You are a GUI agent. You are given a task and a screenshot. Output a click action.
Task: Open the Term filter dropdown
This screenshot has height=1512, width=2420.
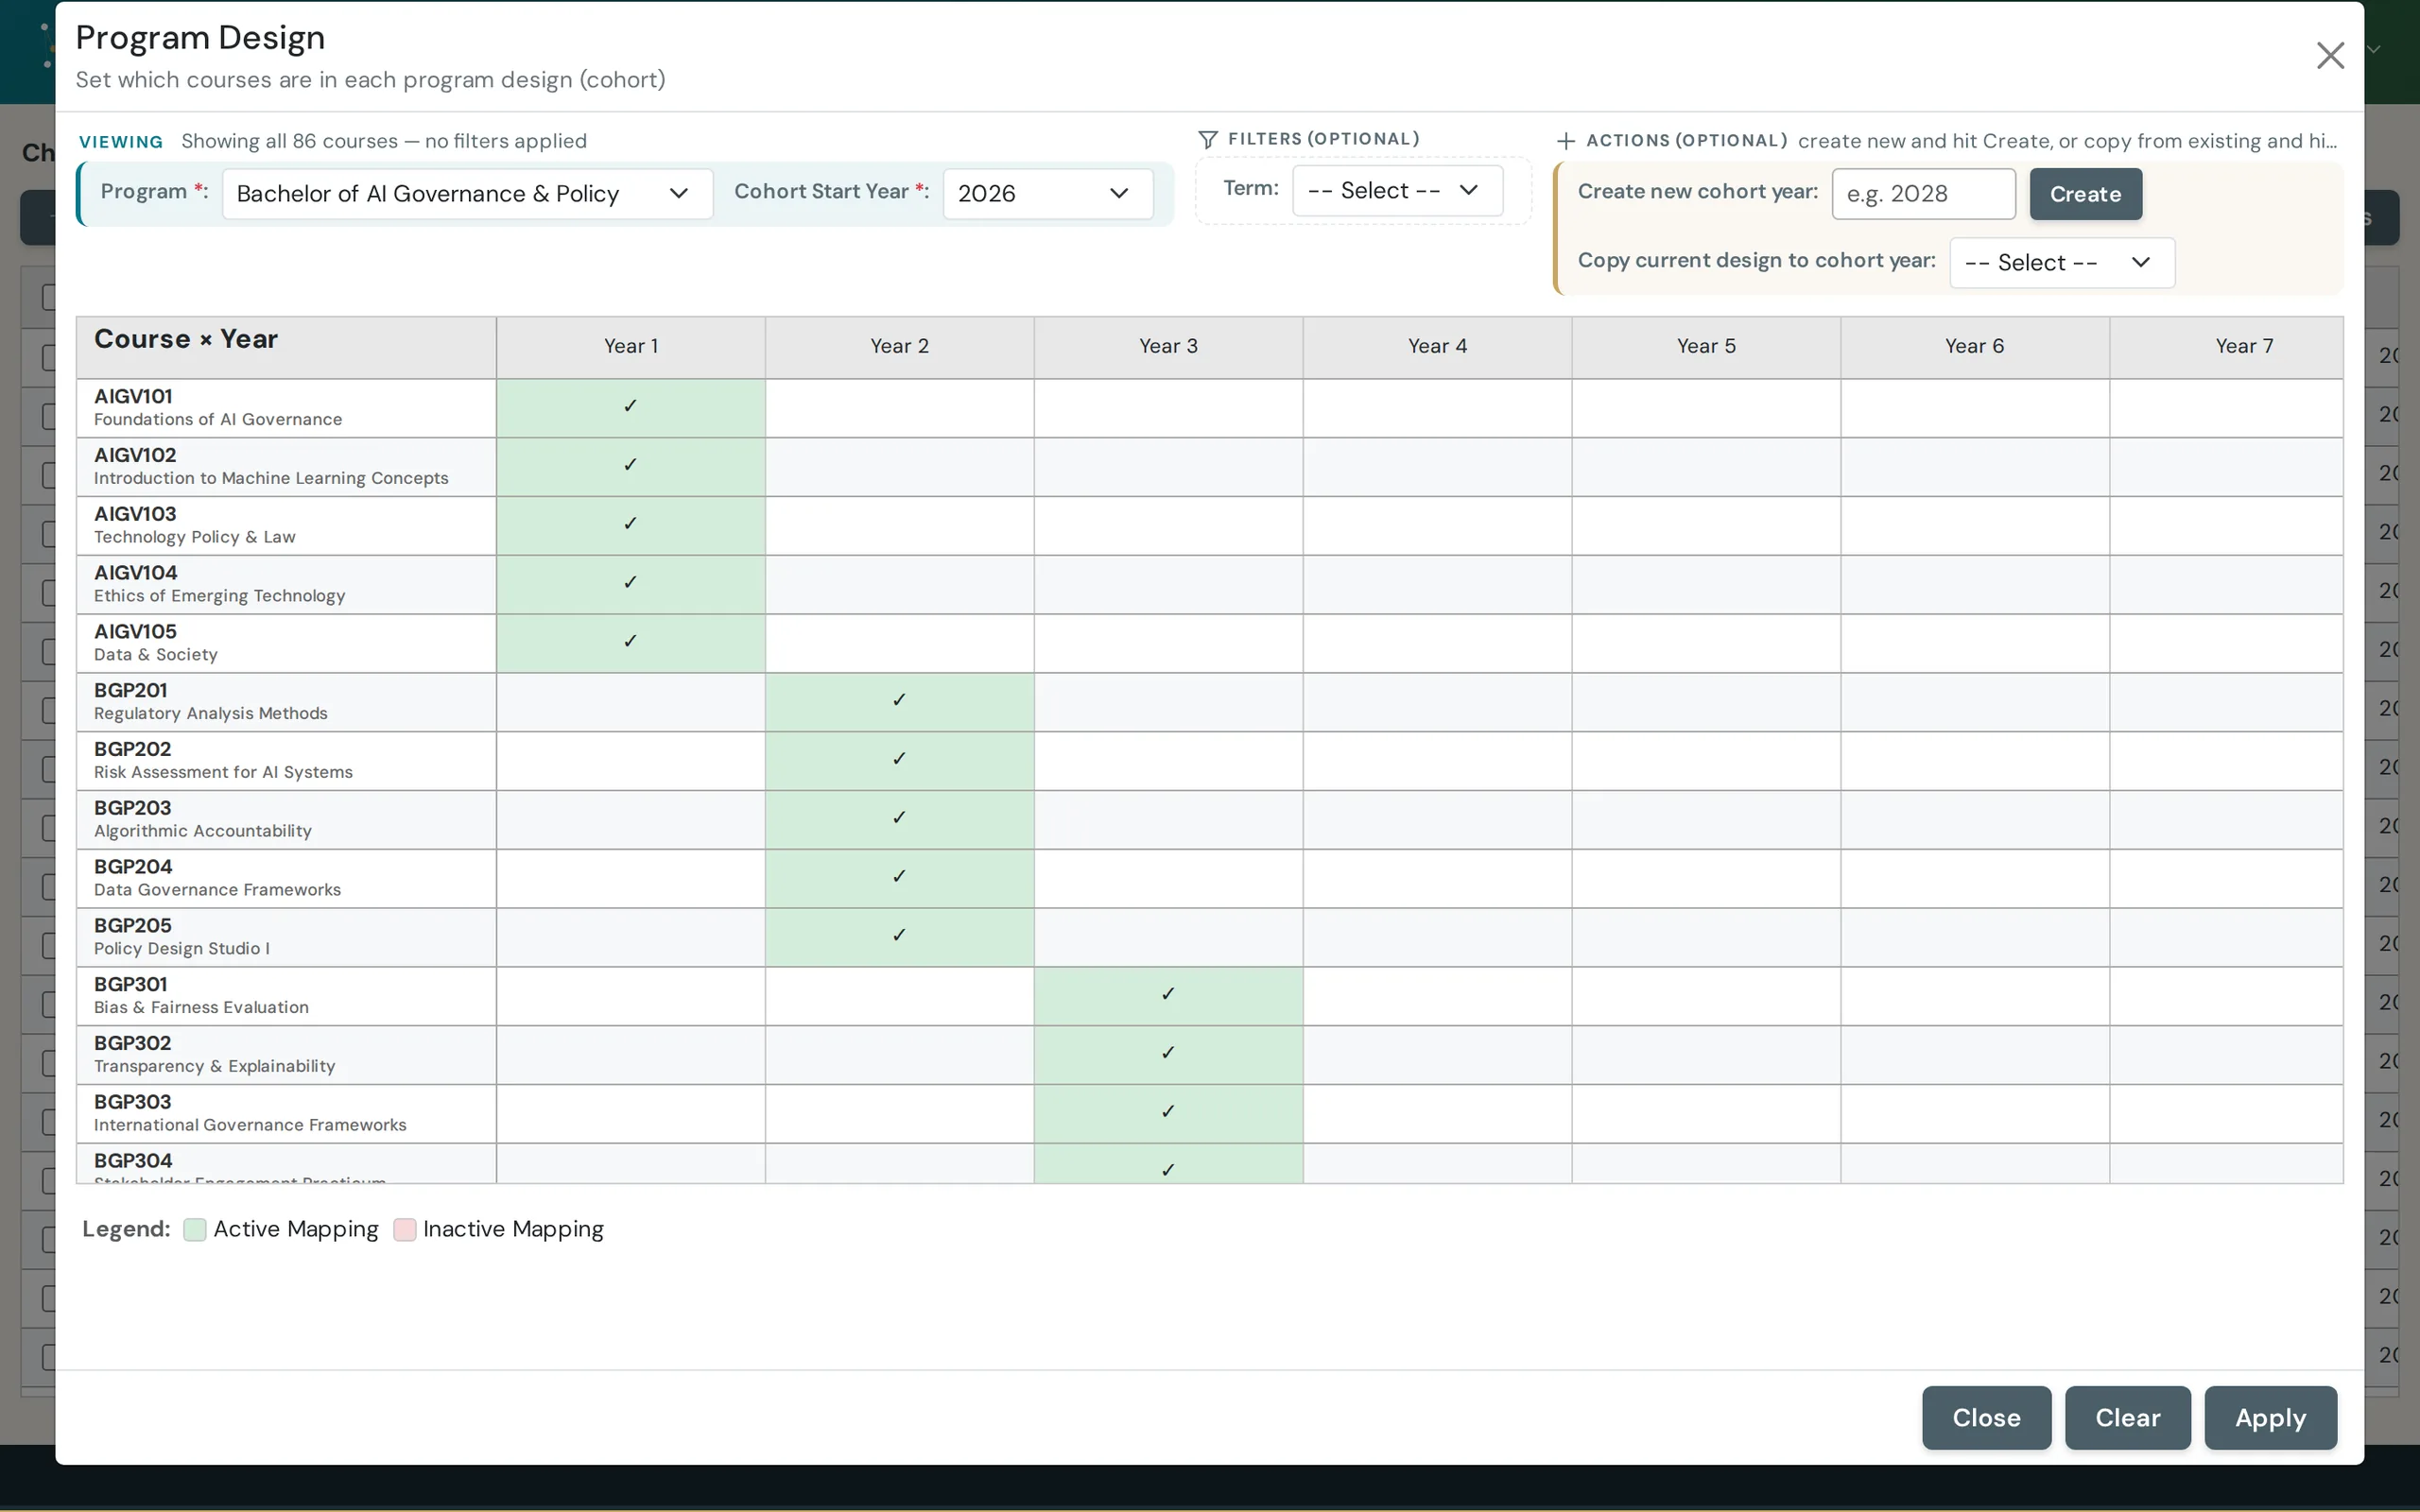pyautogui.click(x=1397, y=190)
